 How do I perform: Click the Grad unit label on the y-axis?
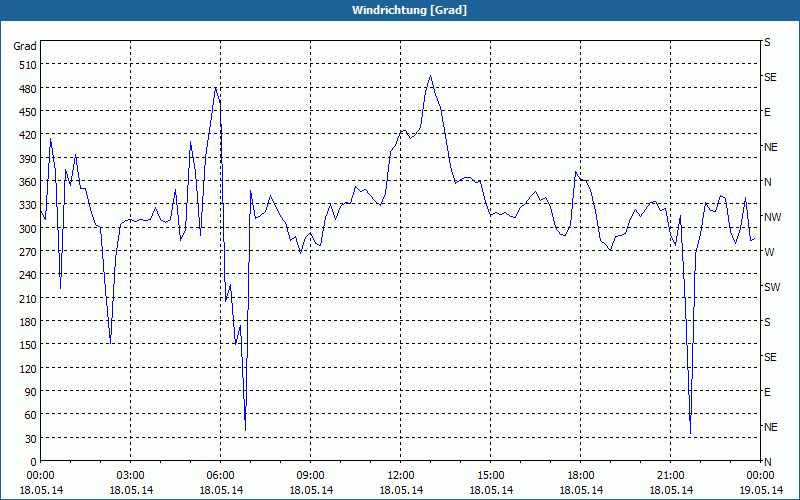point(25,46)
